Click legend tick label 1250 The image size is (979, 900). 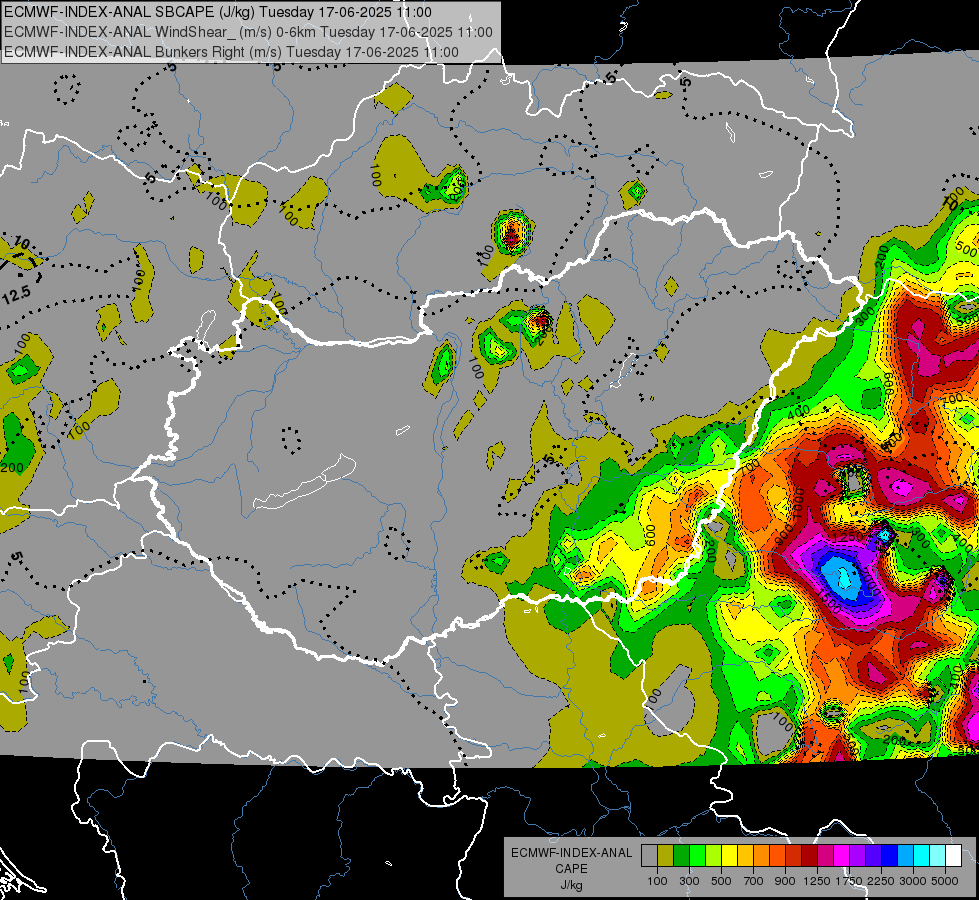[817, 881]
